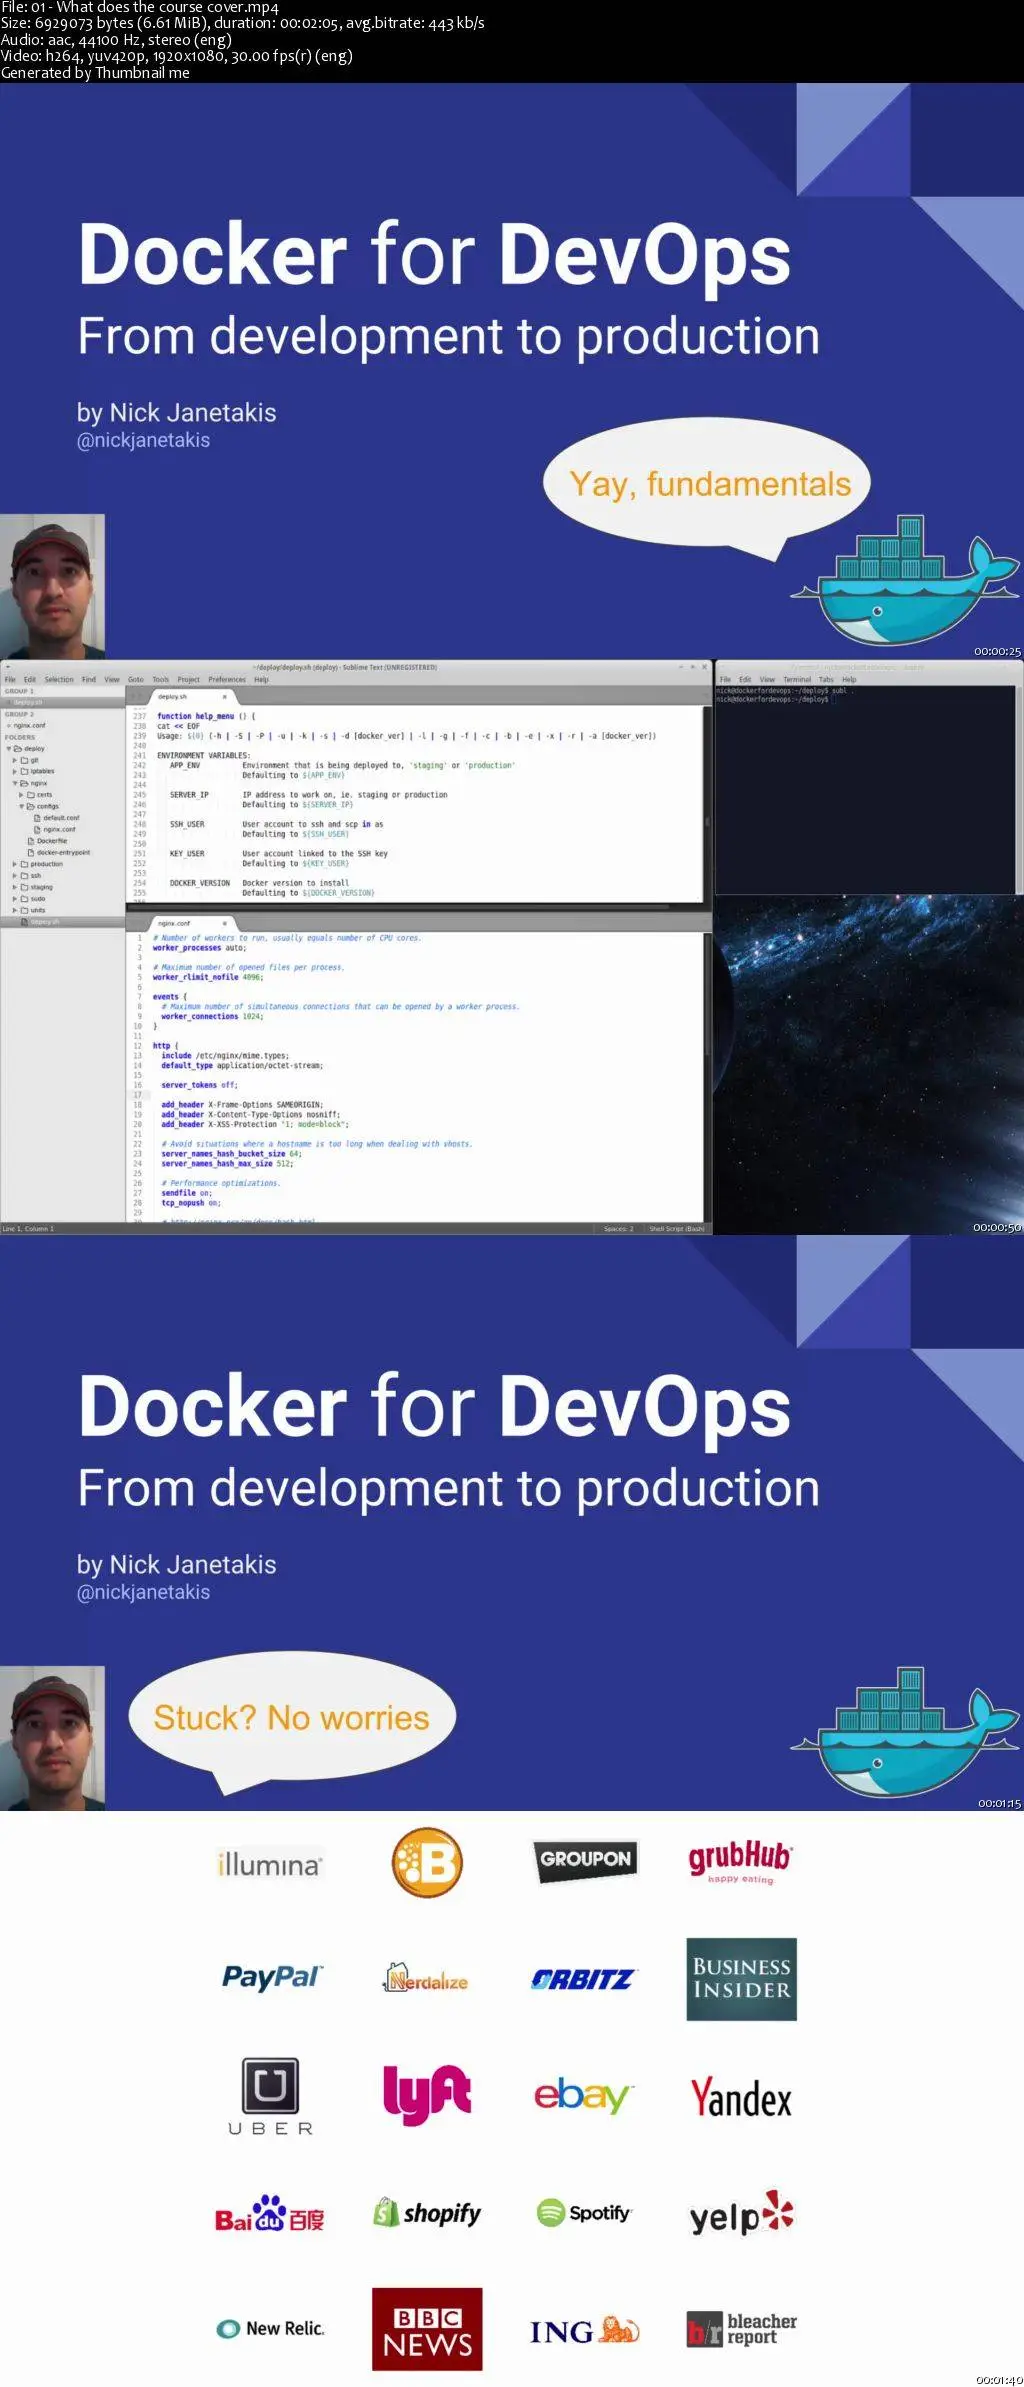Viewport: 1024px width, 2387px height.
Task: Close the deploy.sh tab with its x
Action: click(x=224, y=696)
